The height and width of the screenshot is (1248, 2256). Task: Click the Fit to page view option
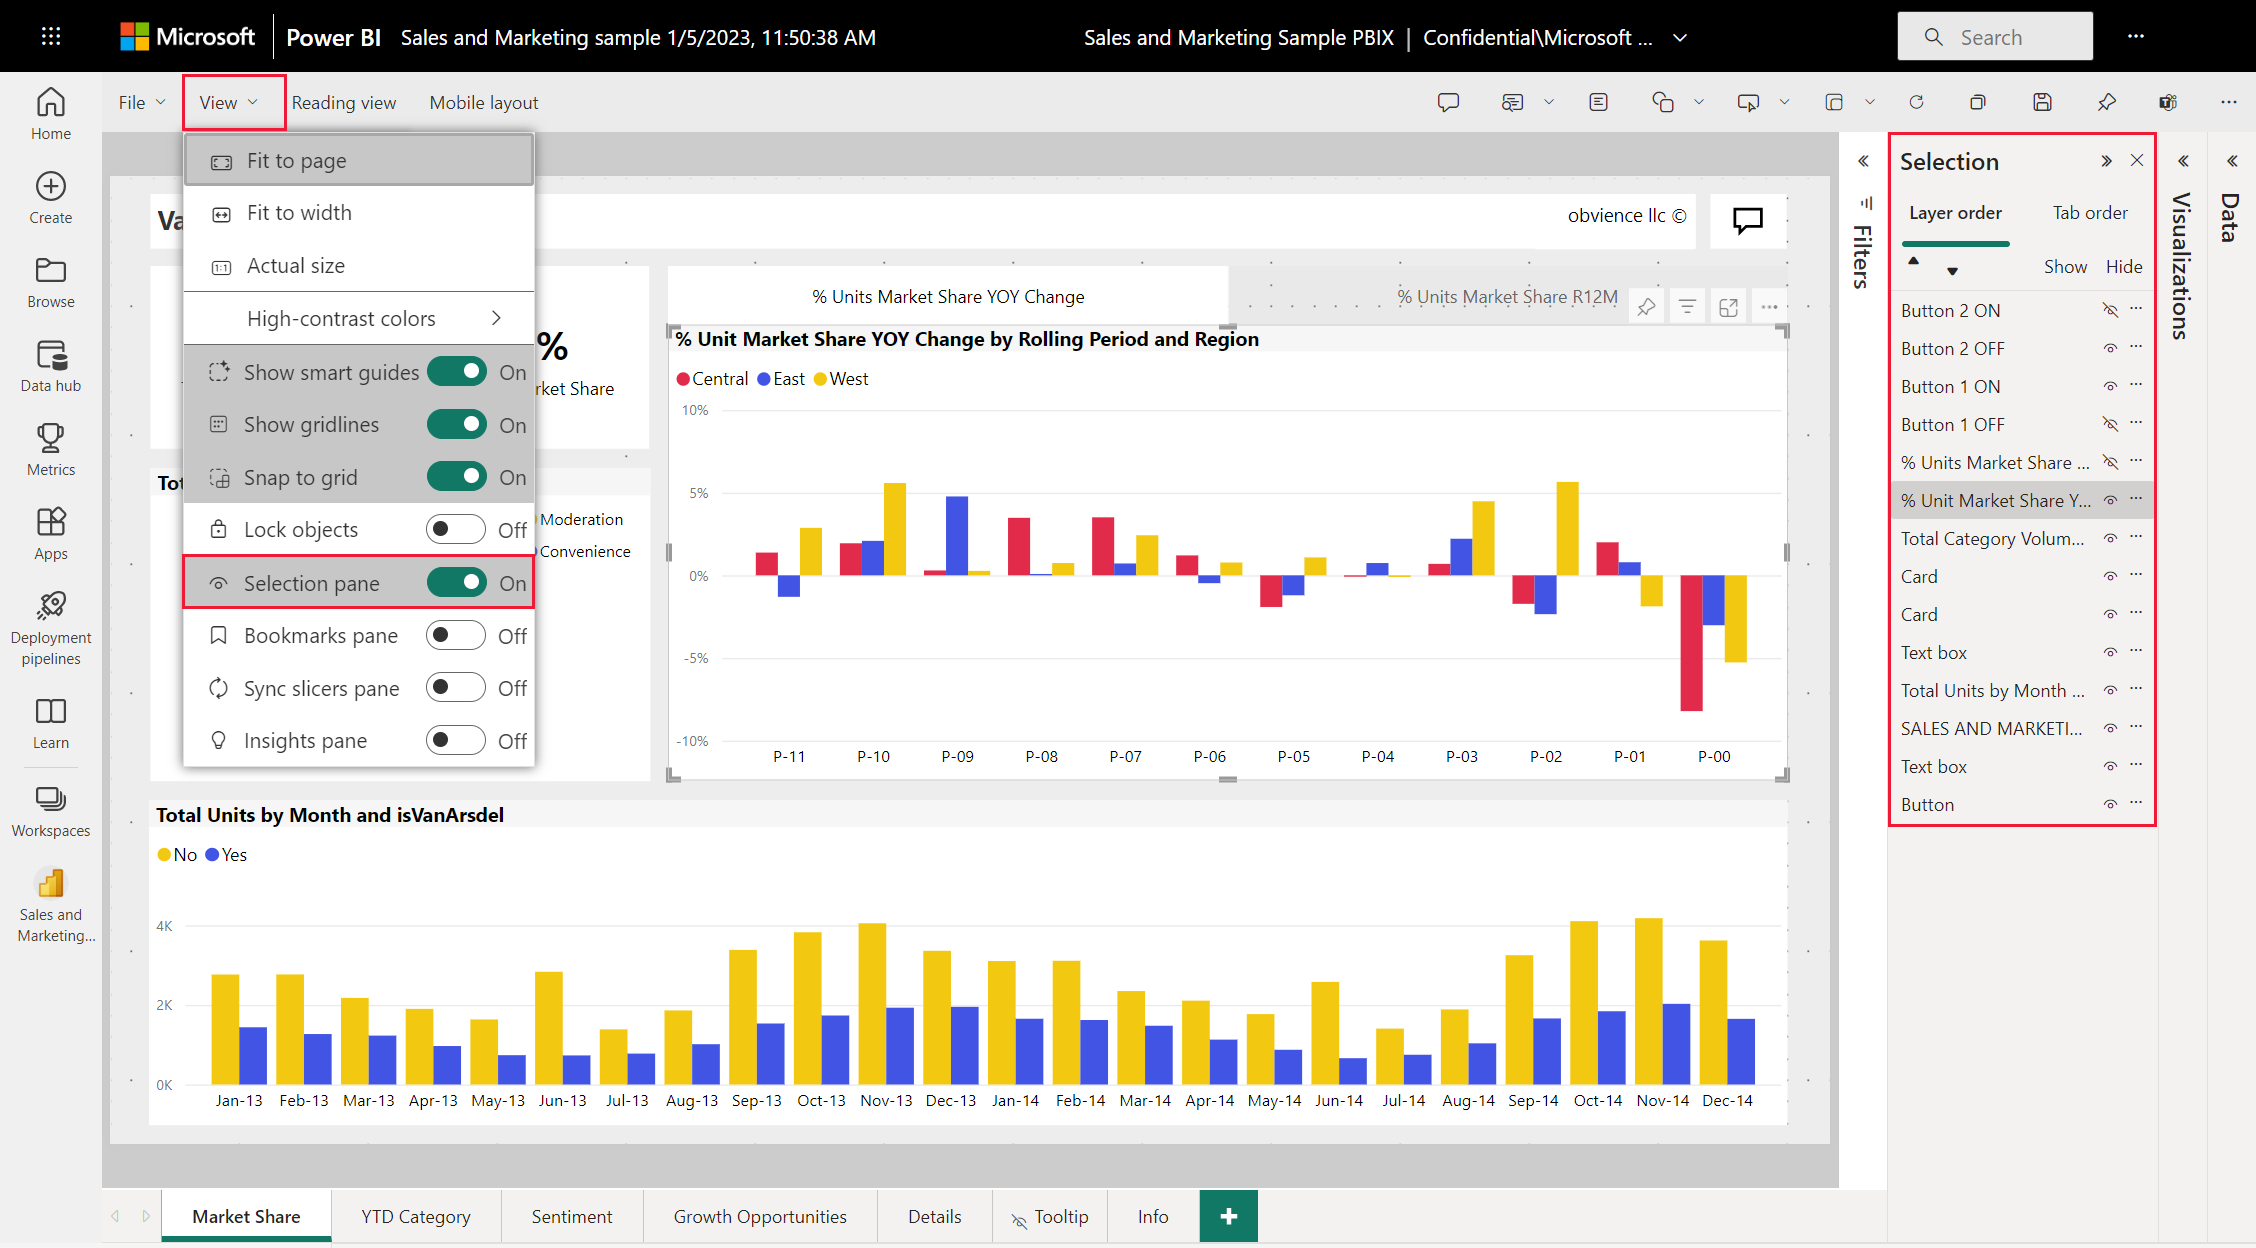(297, 160)
